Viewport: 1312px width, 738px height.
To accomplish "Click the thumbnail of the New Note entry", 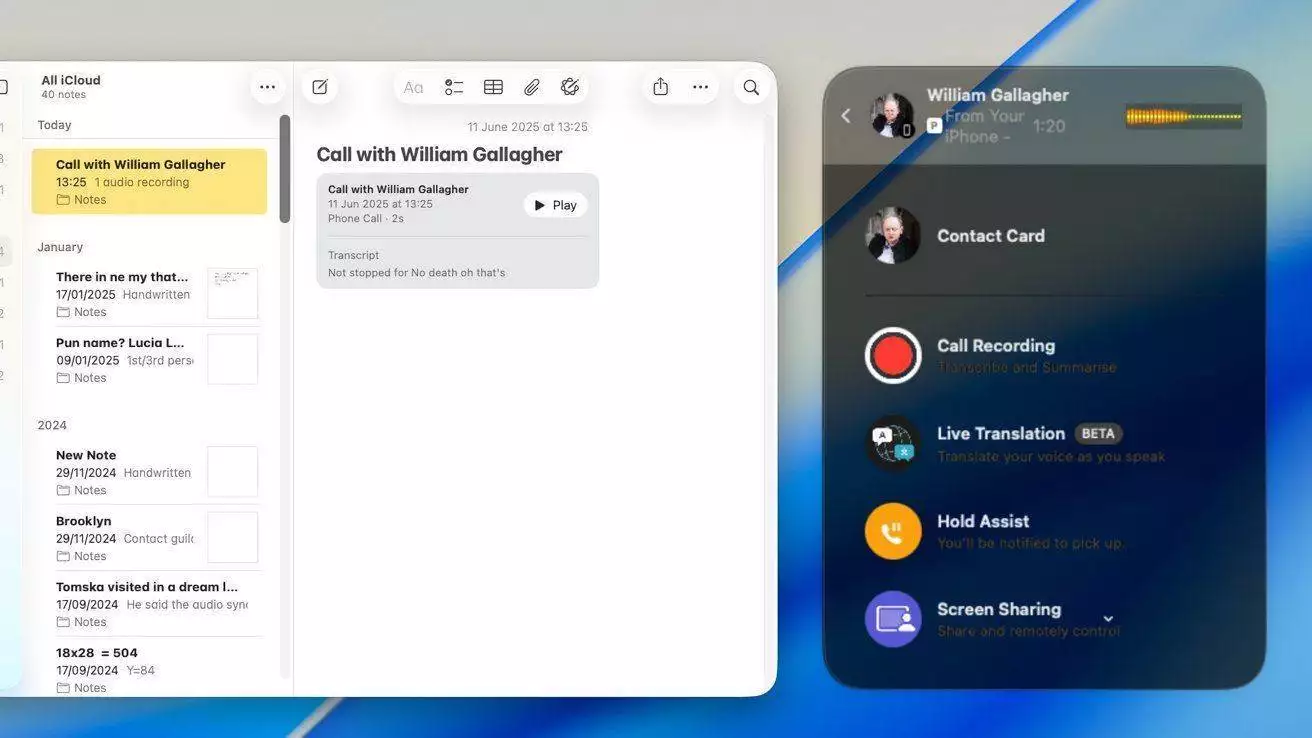I will [x=233, y=471].
